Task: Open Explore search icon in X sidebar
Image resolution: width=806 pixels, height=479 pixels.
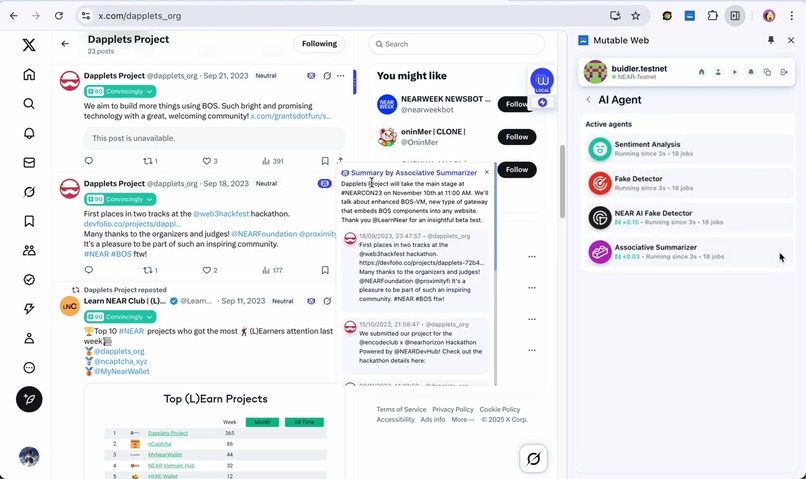Action: pyautogui.click(x=29, y=104)
